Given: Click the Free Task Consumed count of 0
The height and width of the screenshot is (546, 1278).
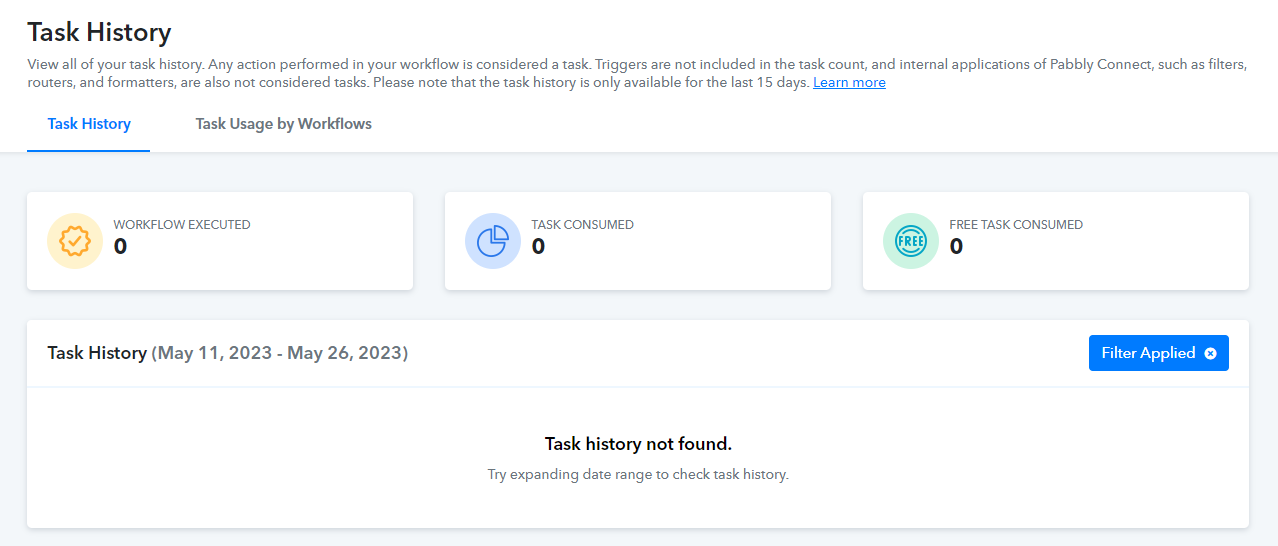Looking at the screenshot, I should pyautogui.click(x=956, y=246).
